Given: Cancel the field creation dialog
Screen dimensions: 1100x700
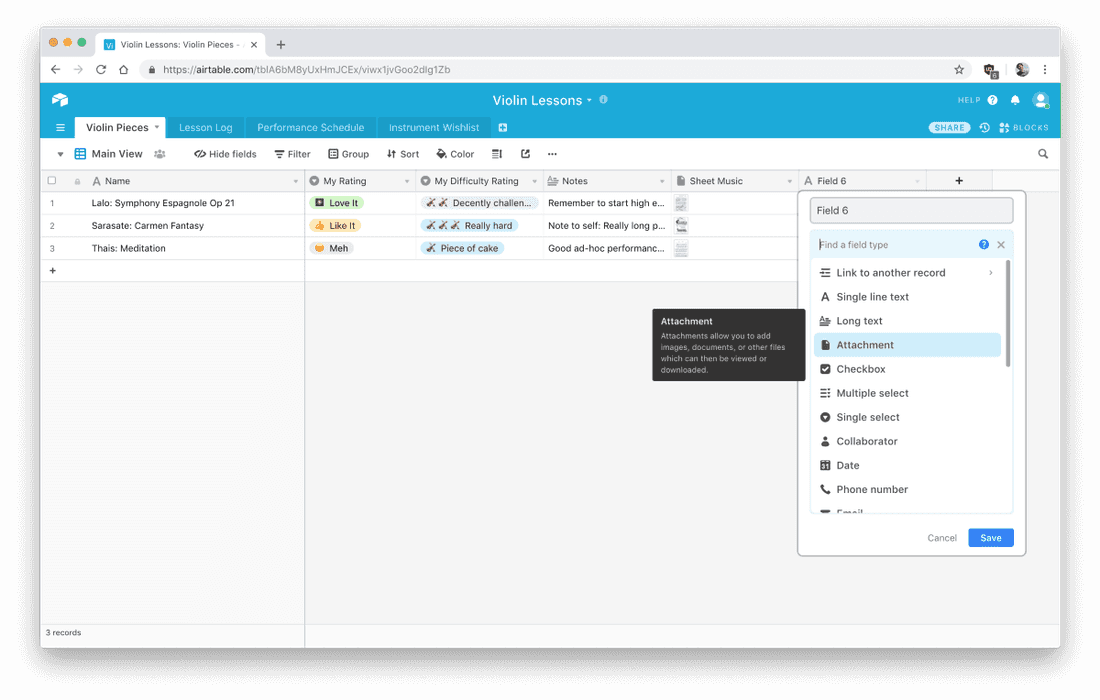Looking at the screenshot, I should 941,537.
